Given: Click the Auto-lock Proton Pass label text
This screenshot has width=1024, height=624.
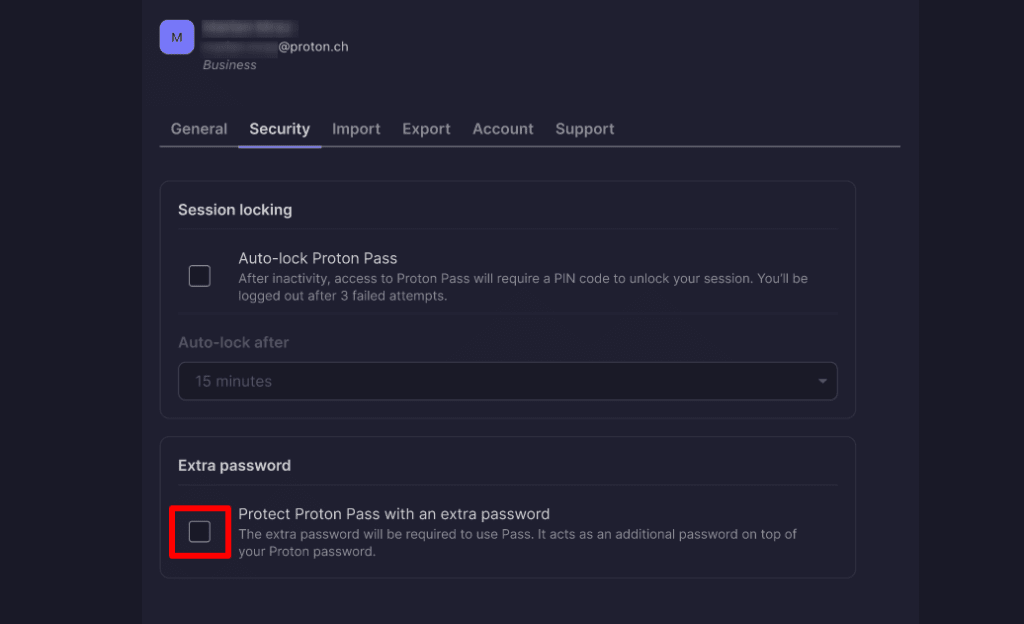Looking at the screenshot, I should point(318,257).
